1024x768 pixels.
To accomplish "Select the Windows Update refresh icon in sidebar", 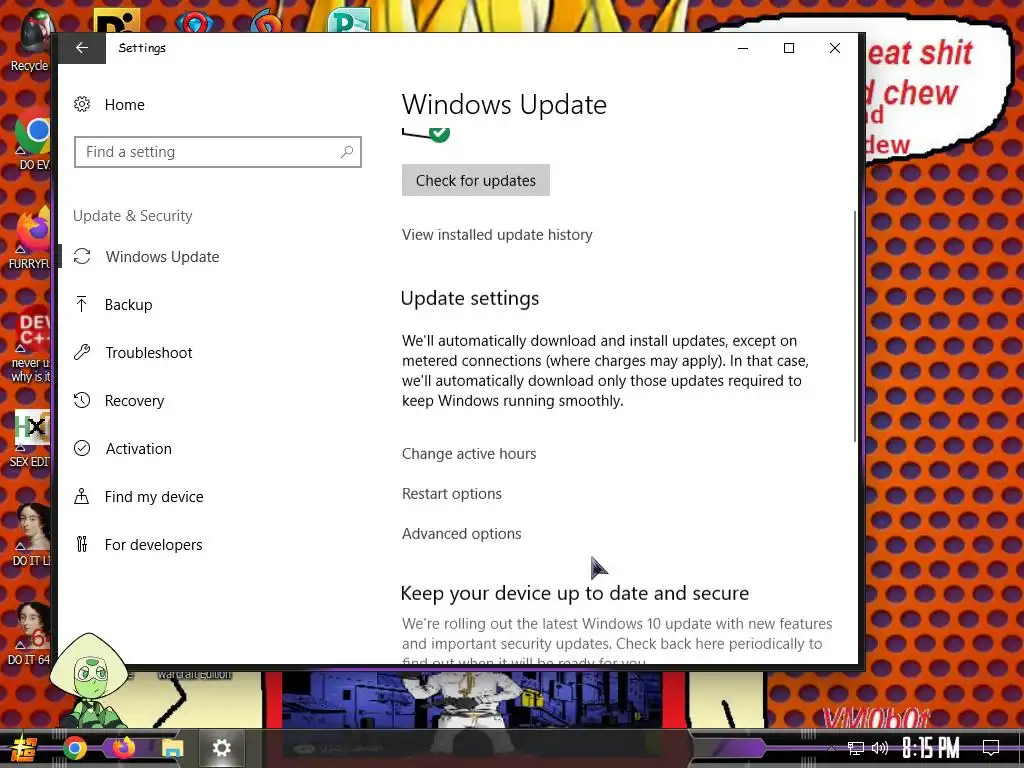I will click(82, 257).
